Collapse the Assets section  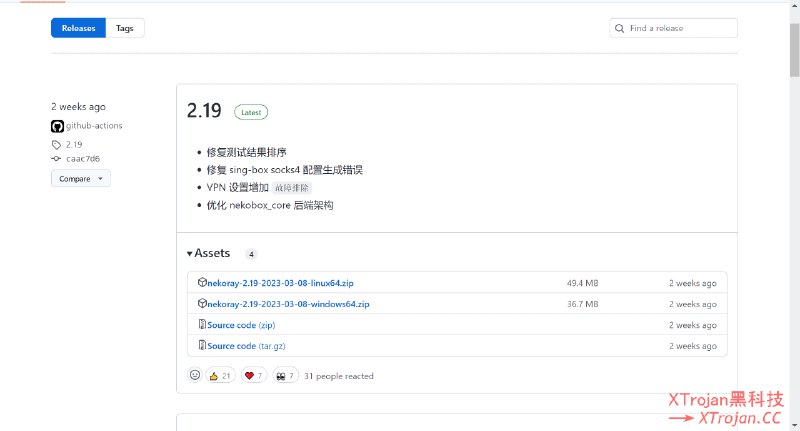pyautogui.click(x=209, y=254)
